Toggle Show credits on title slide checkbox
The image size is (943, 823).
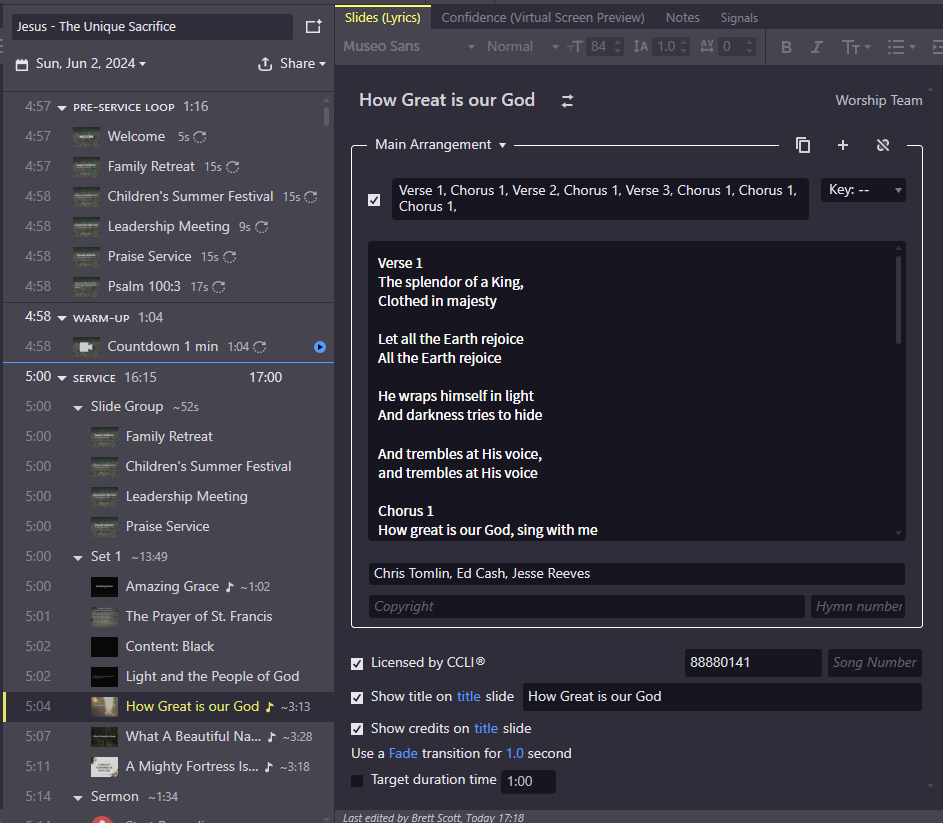coord(357,729)
